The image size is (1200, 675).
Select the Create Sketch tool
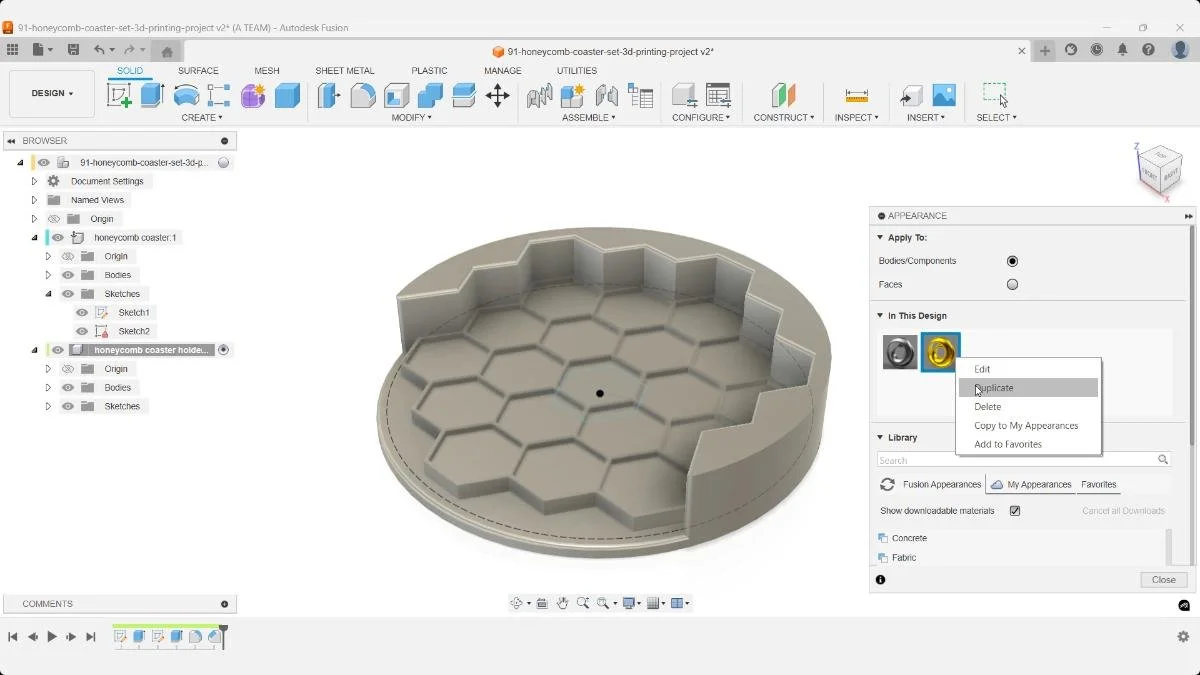tap(120, 94)
